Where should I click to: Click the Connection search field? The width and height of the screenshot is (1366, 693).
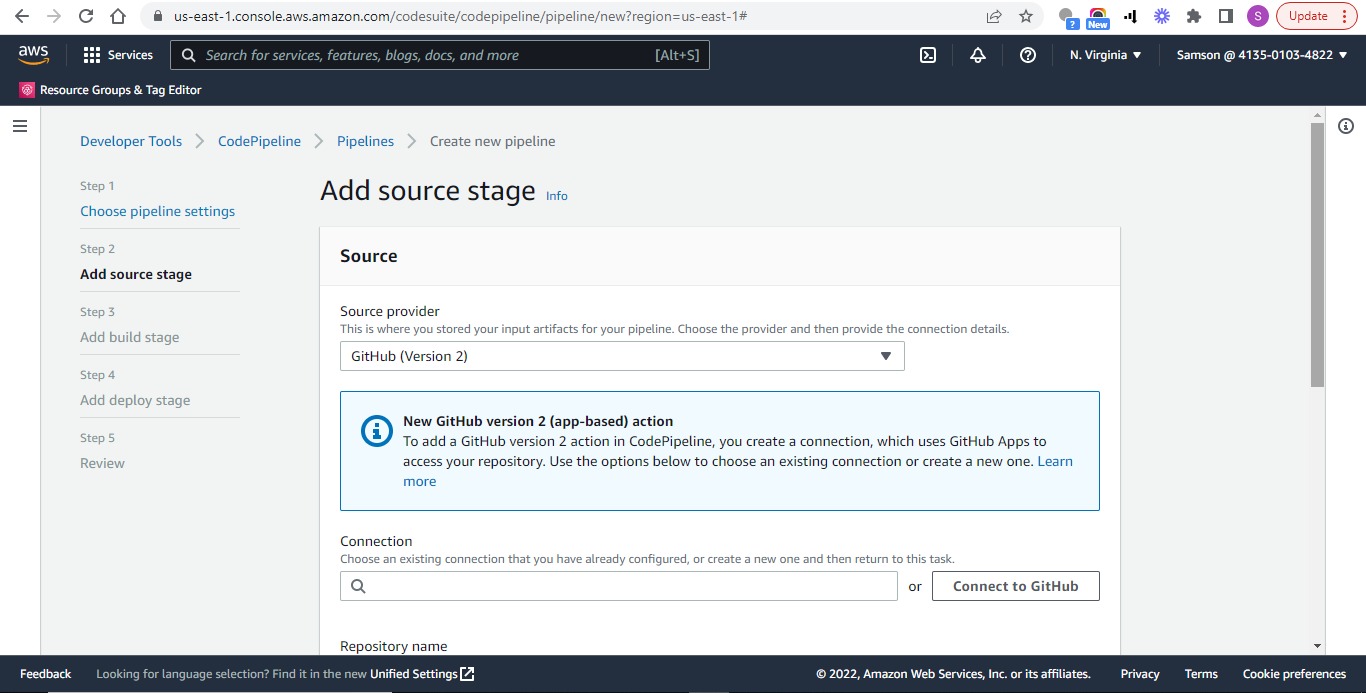619,586
